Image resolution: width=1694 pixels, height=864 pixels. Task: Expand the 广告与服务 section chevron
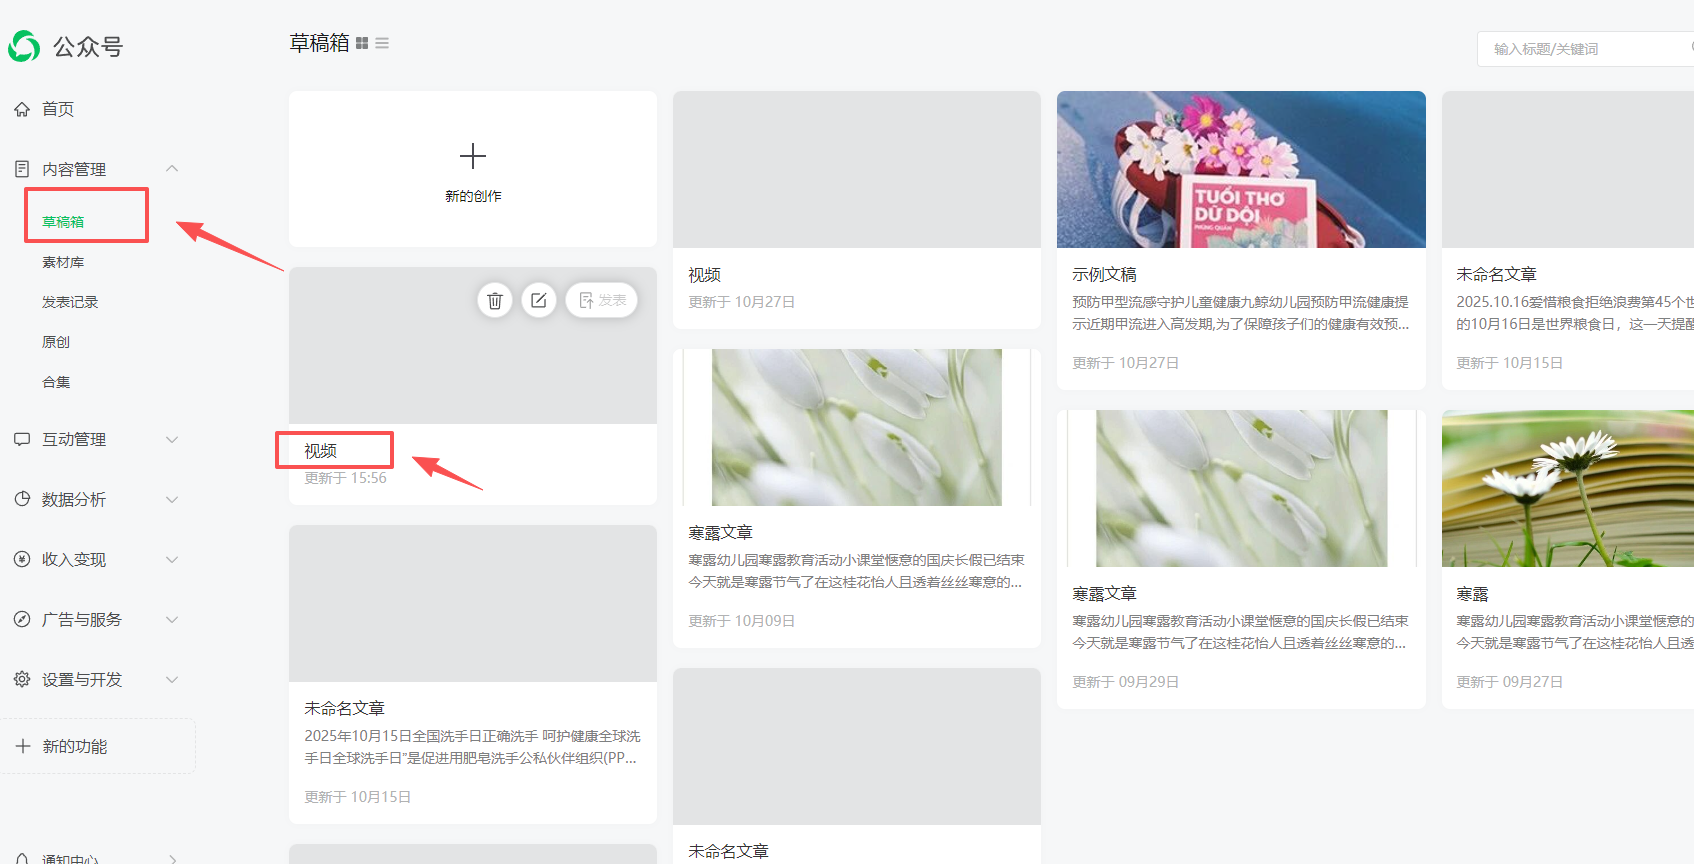172,619
